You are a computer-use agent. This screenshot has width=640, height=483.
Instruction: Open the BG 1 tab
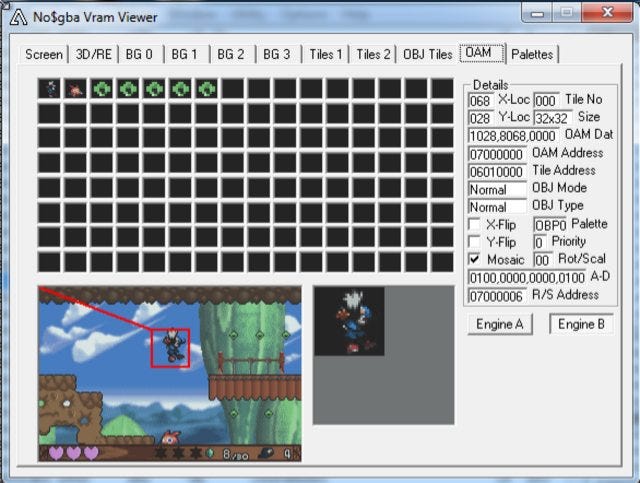(184, 54)
